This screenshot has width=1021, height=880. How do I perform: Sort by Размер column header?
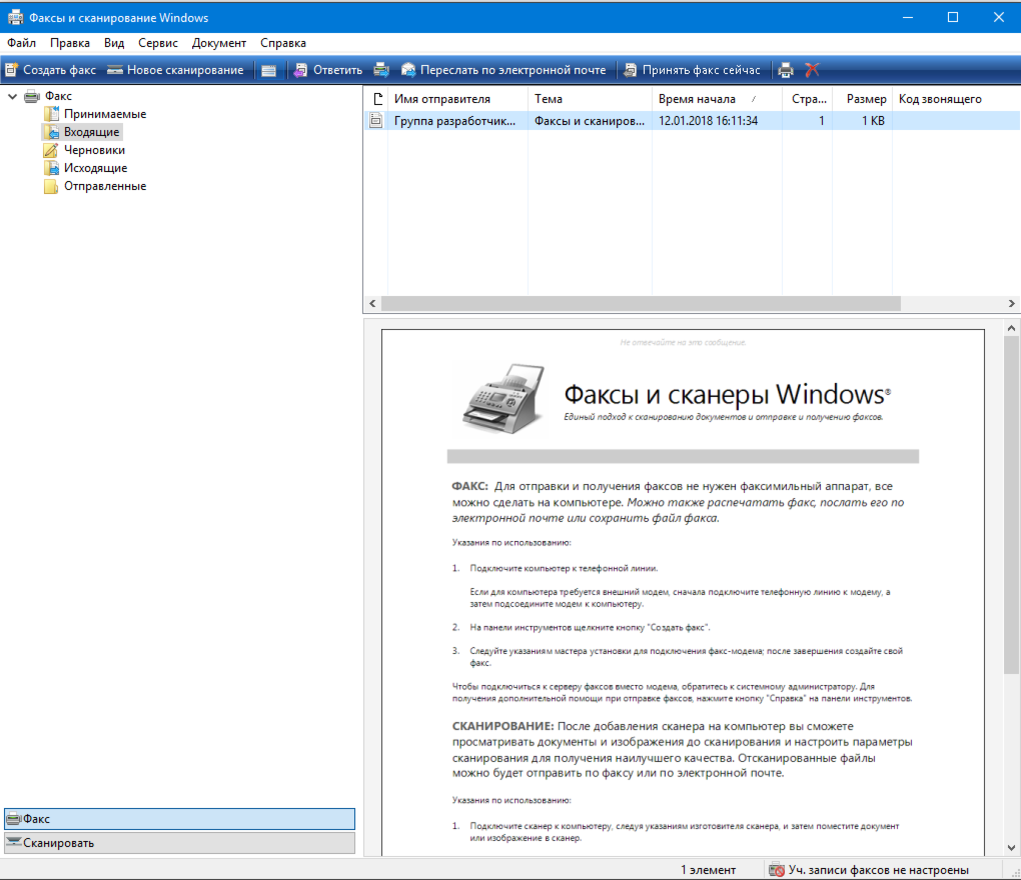pos(861,99)
